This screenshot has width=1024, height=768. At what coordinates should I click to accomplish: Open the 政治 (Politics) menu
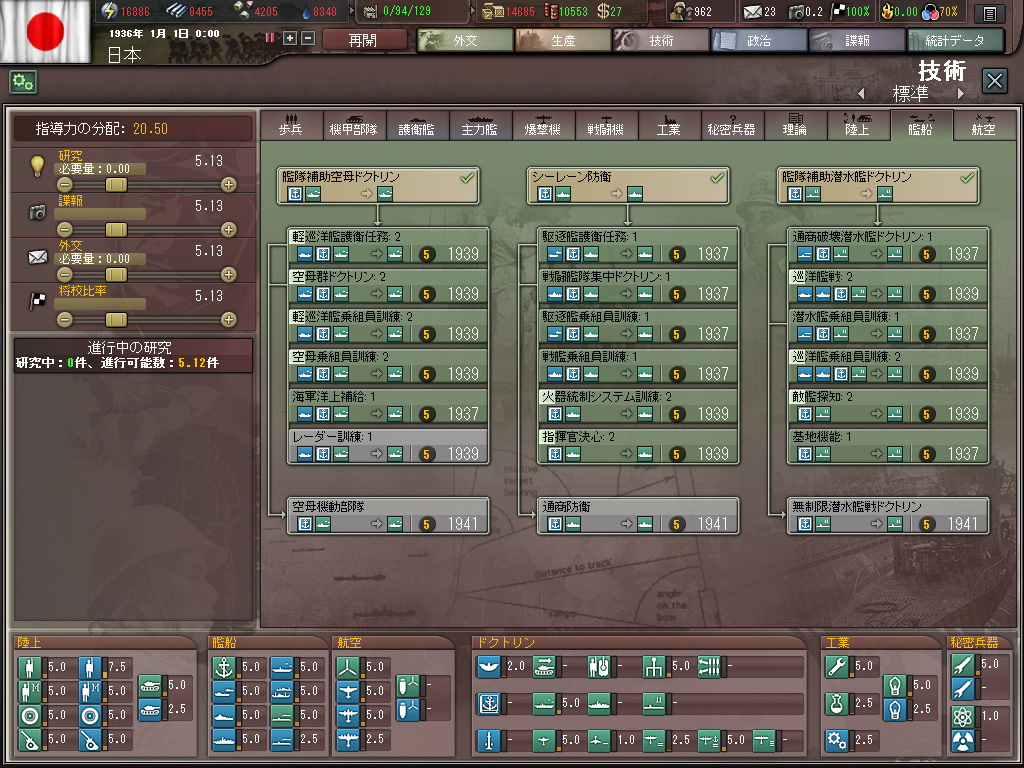(759, 40)
